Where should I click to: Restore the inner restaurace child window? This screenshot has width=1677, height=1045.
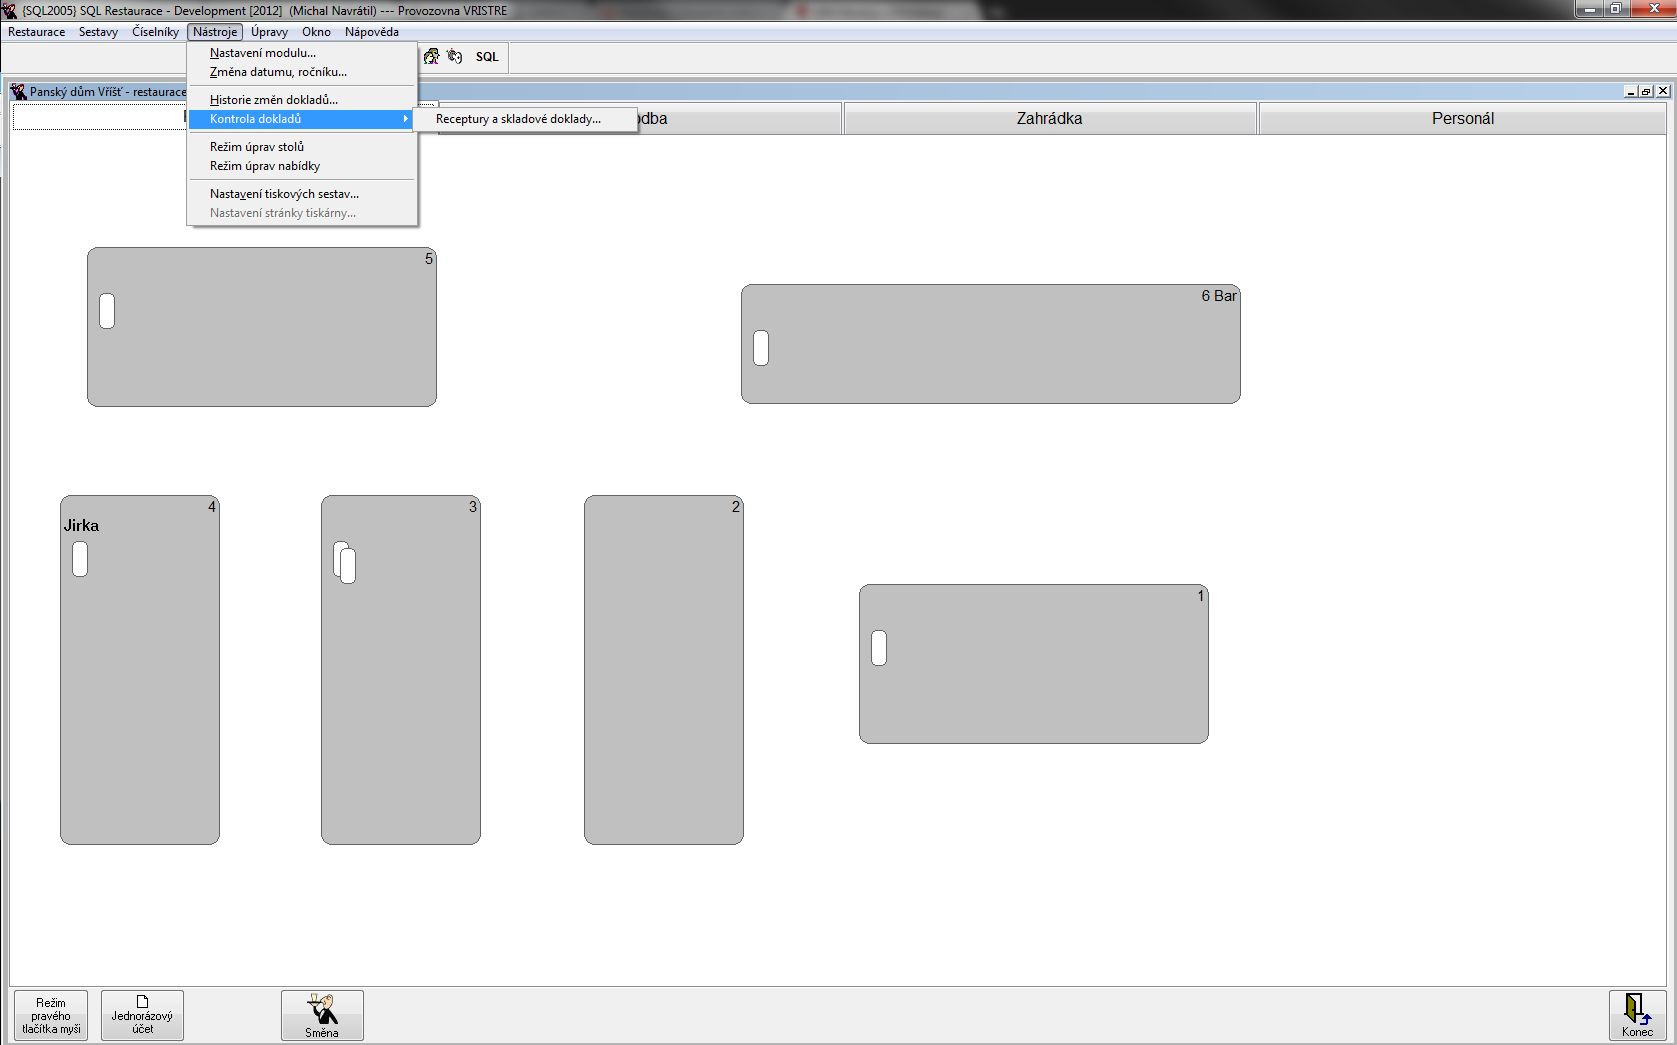point(1646,91)
